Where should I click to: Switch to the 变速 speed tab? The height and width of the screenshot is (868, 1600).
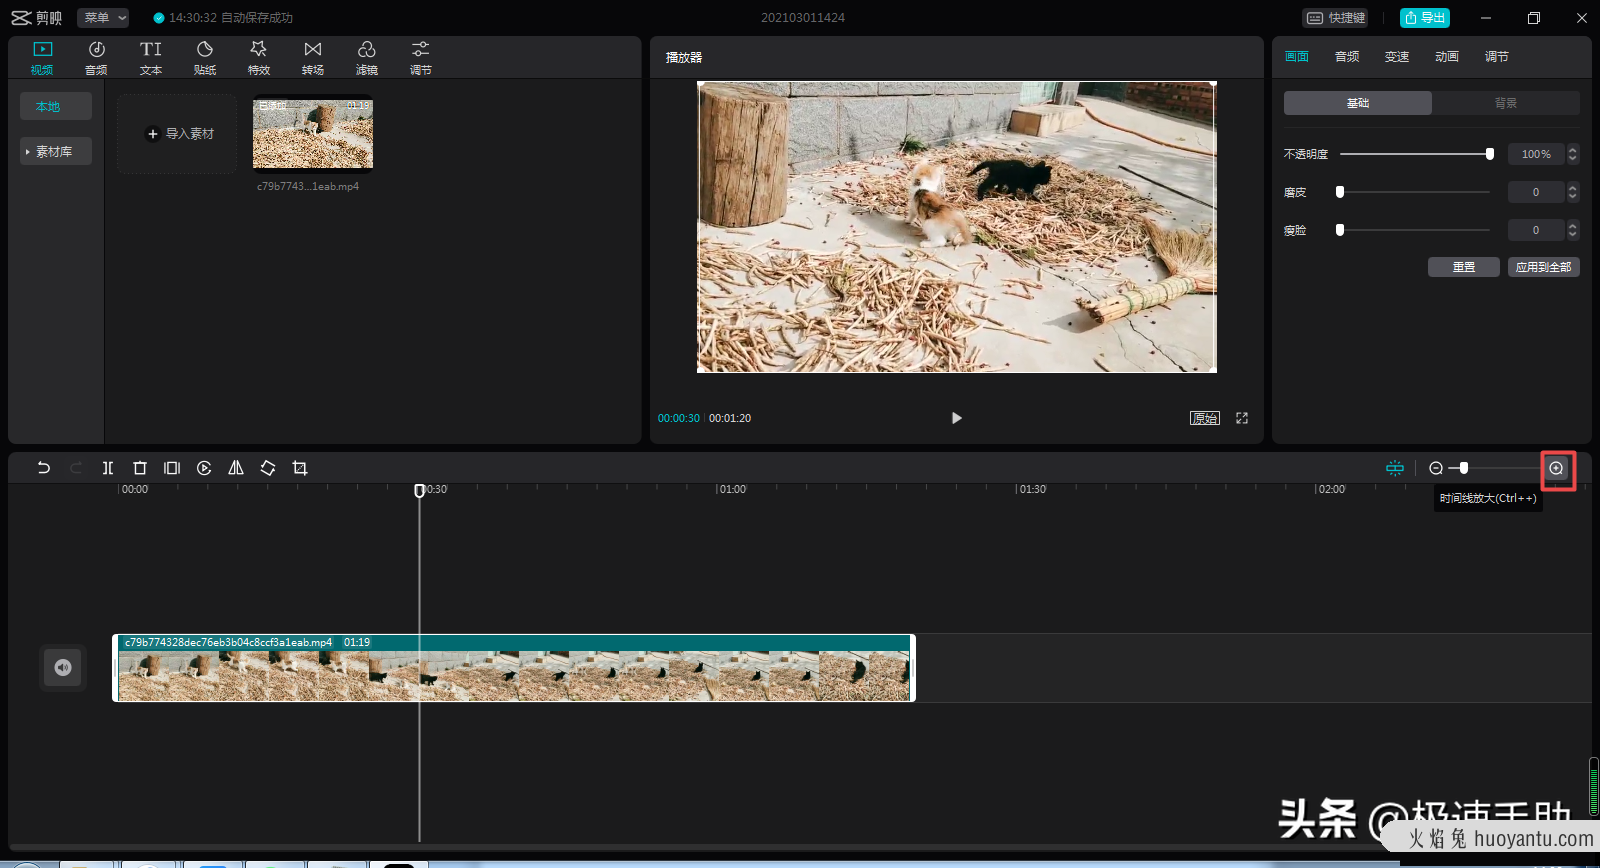click(x=1397, y=57)
